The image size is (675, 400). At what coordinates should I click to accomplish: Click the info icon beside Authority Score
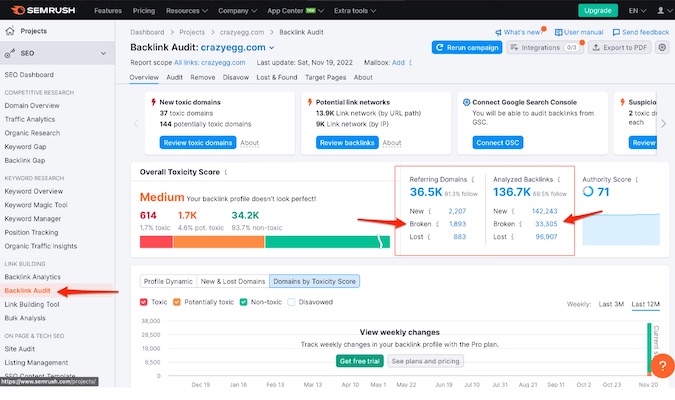[x=637, y=180]
